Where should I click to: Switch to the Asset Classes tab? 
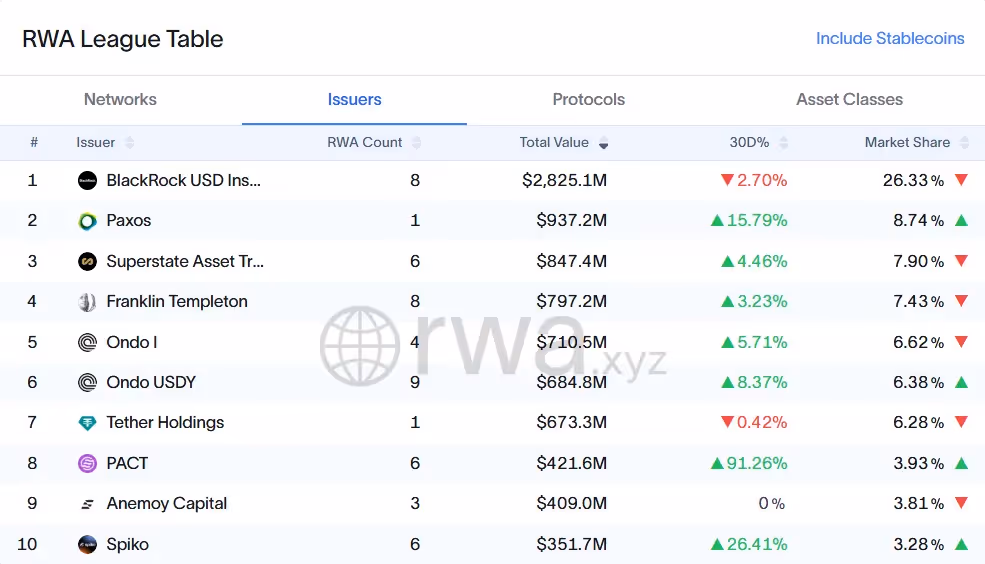[x=849, y=99]
